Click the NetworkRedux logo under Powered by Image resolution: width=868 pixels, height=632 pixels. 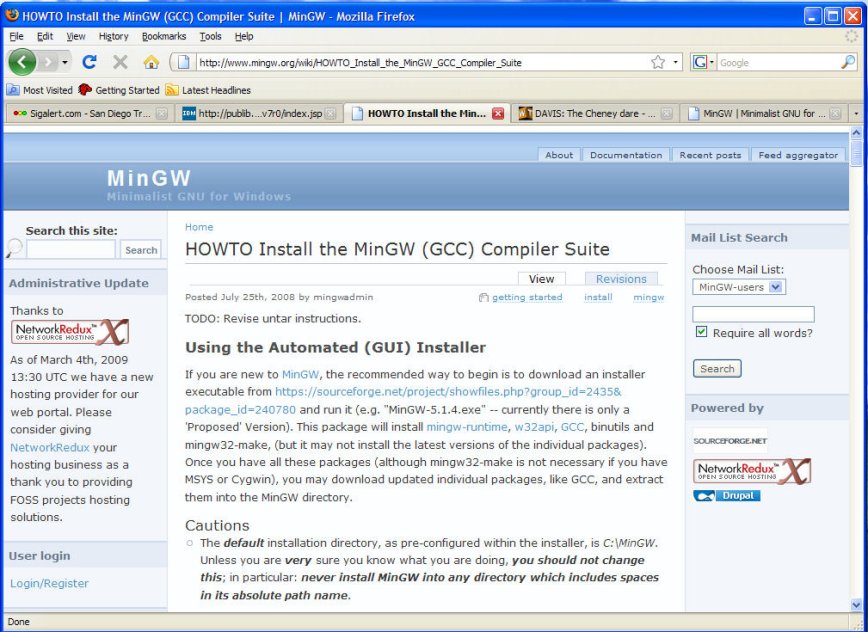(x=752, y=471)
